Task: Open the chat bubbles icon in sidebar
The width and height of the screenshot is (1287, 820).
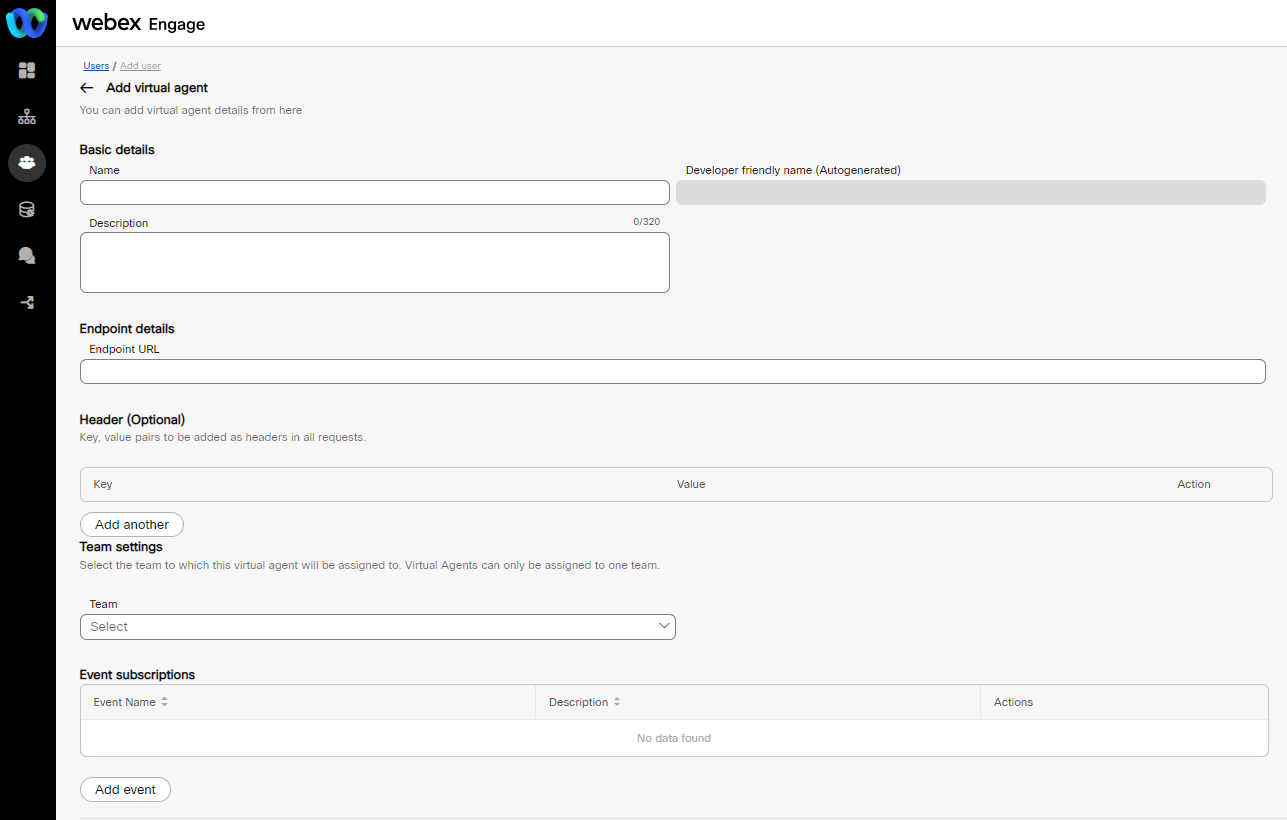Action: [27, 256]
